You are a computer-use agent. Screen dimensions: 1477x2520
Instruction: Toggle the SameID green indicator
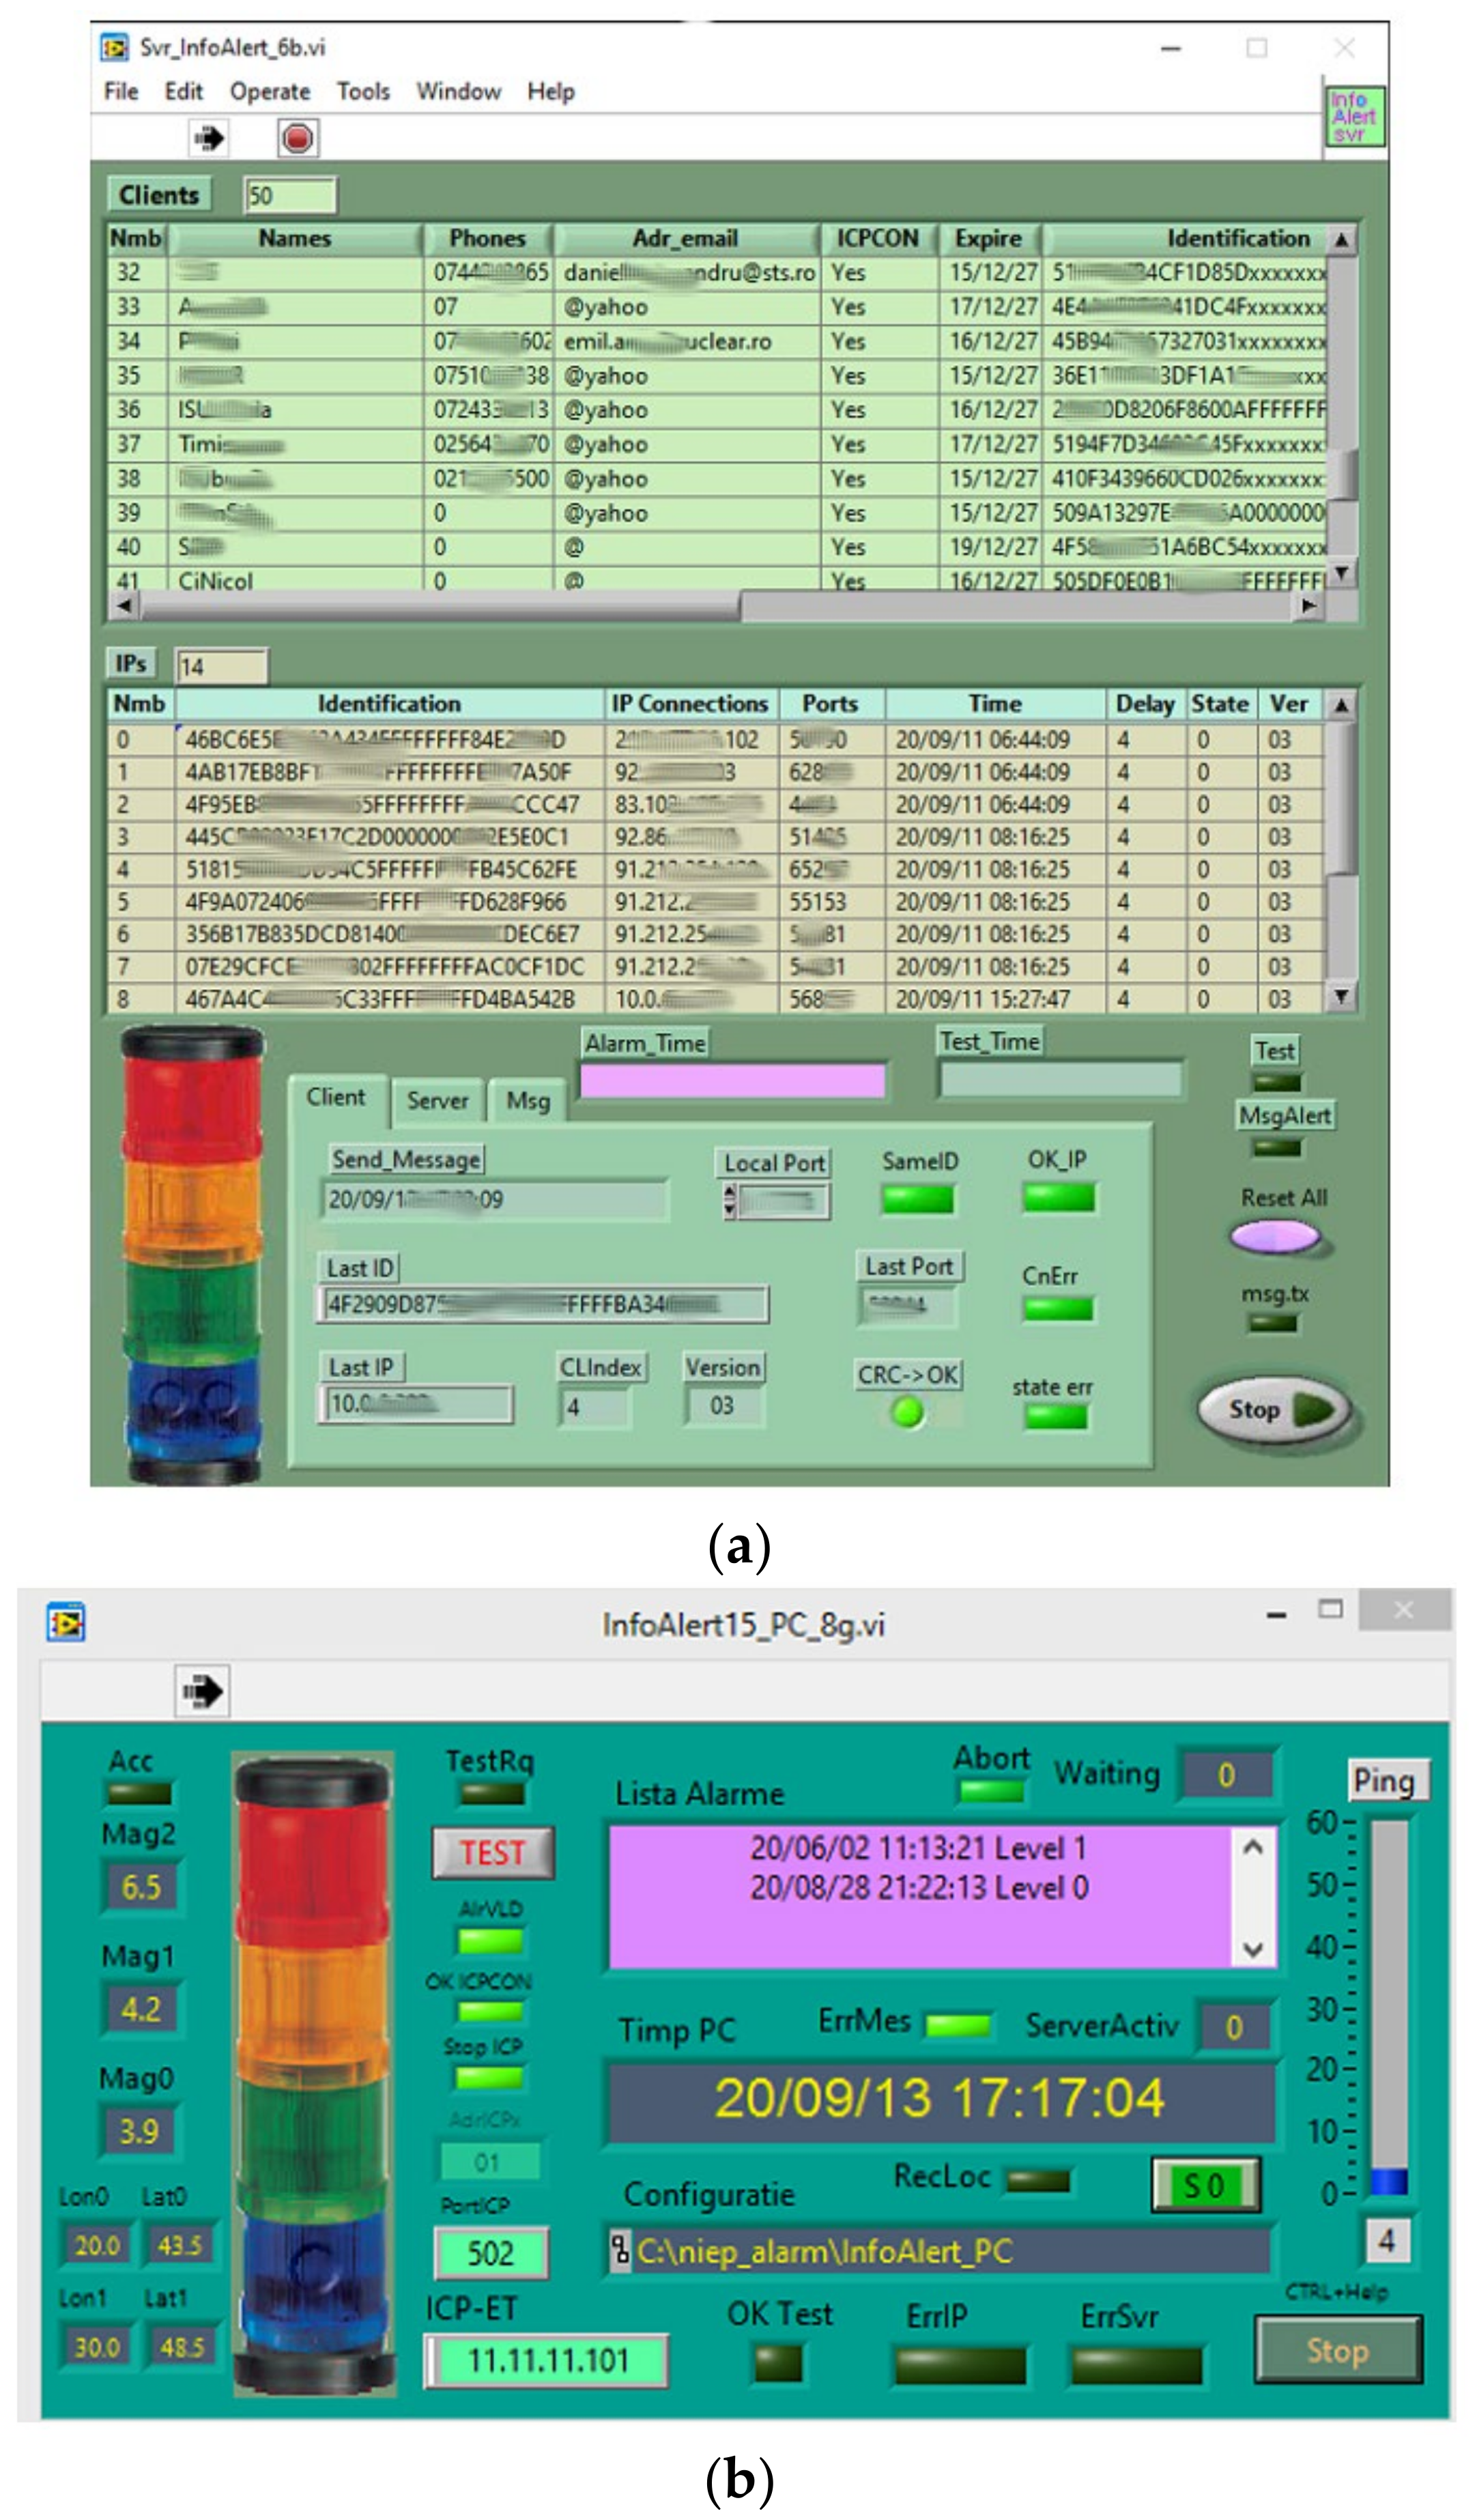[917, 1199]
